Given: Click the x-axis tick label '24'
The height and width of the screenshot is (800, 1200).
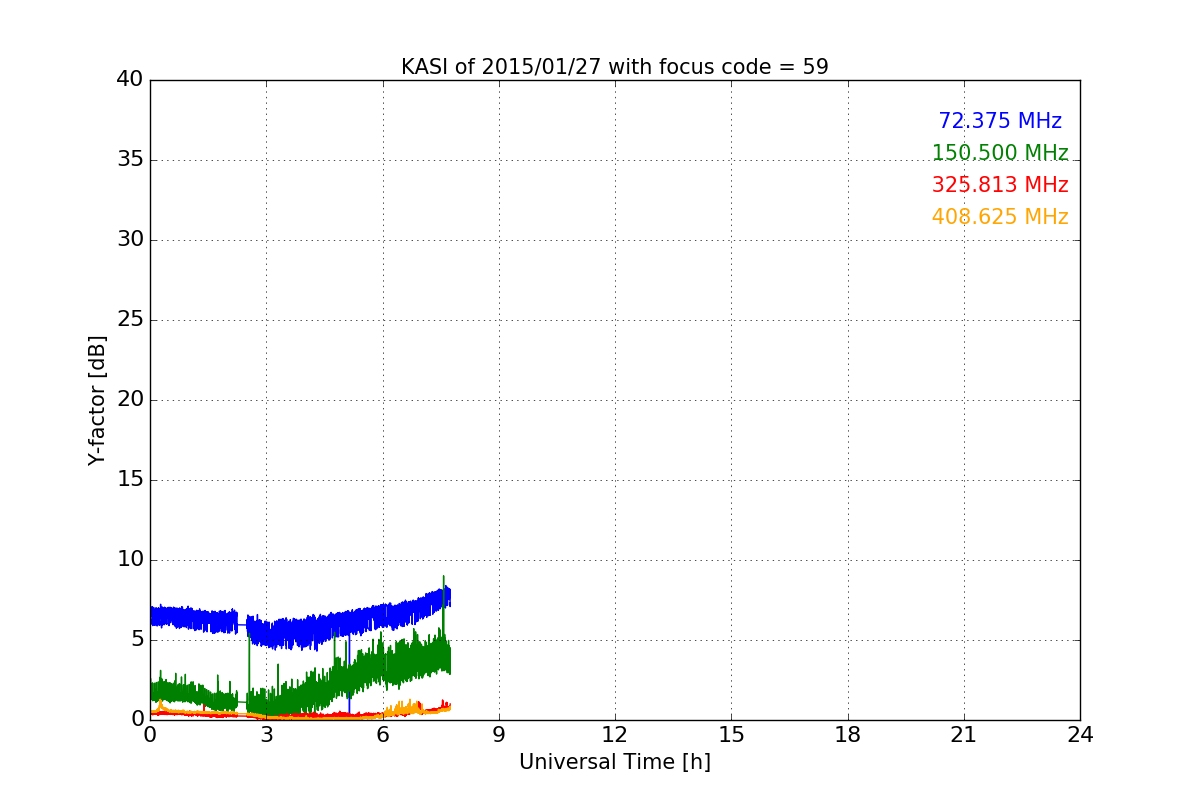Looking at the screenshot, I should click(x=1080, y=735).
